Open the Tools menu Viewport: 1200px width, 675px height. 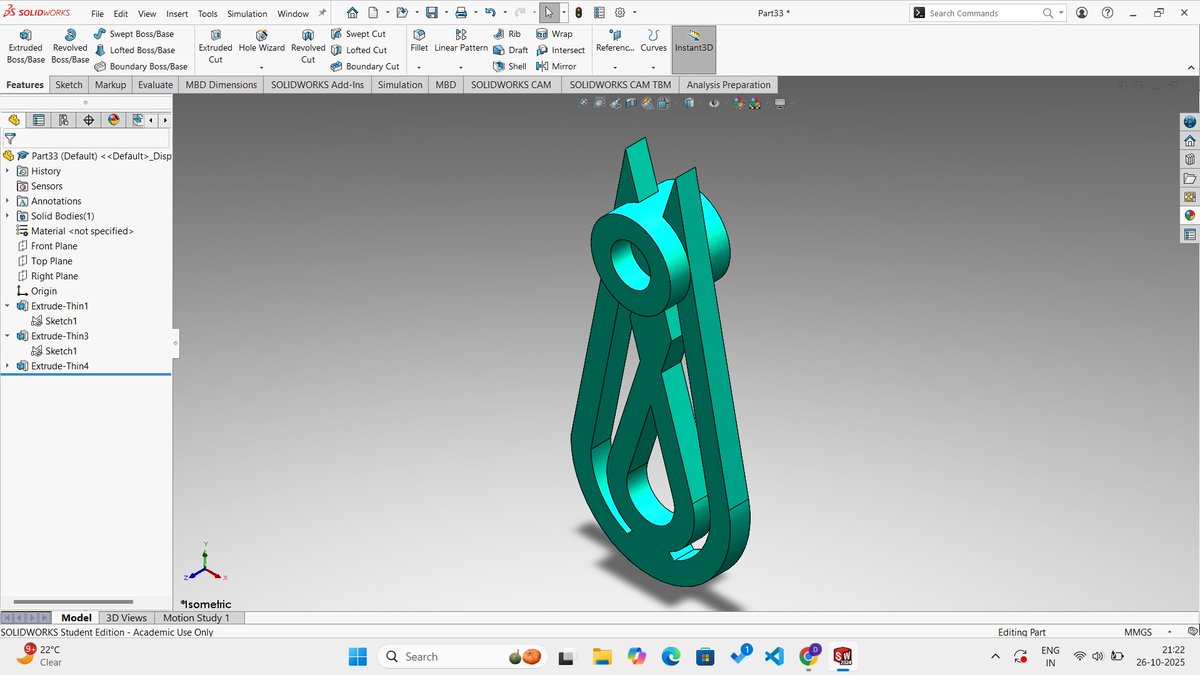click(207, 14)
